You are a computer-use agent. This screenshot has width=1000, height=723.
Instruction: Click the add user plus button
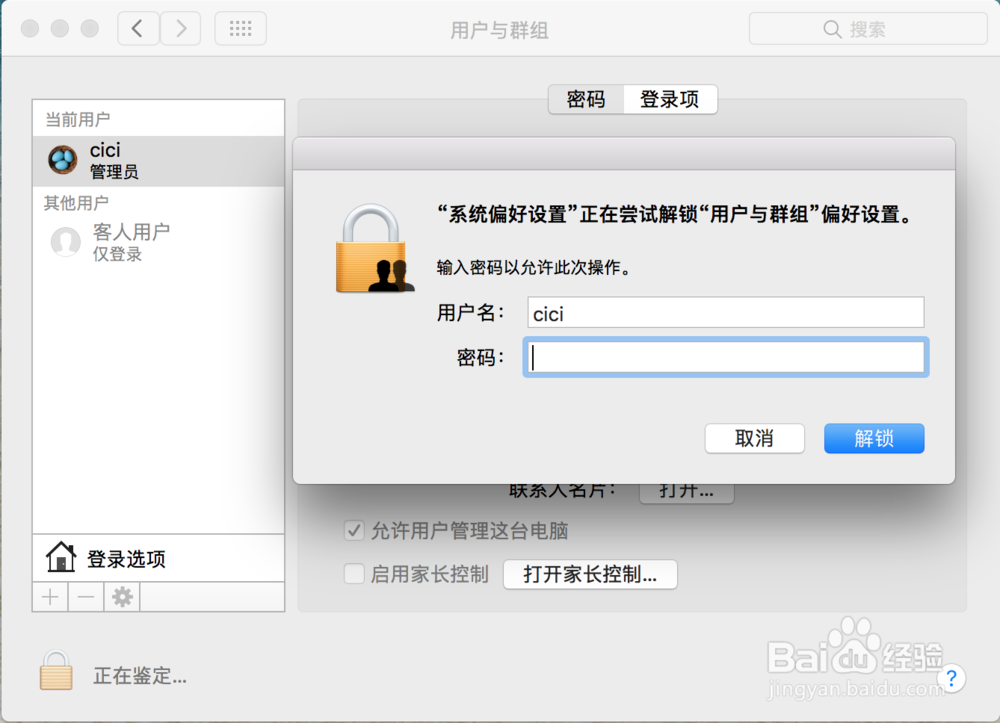[x=50, y=597]
